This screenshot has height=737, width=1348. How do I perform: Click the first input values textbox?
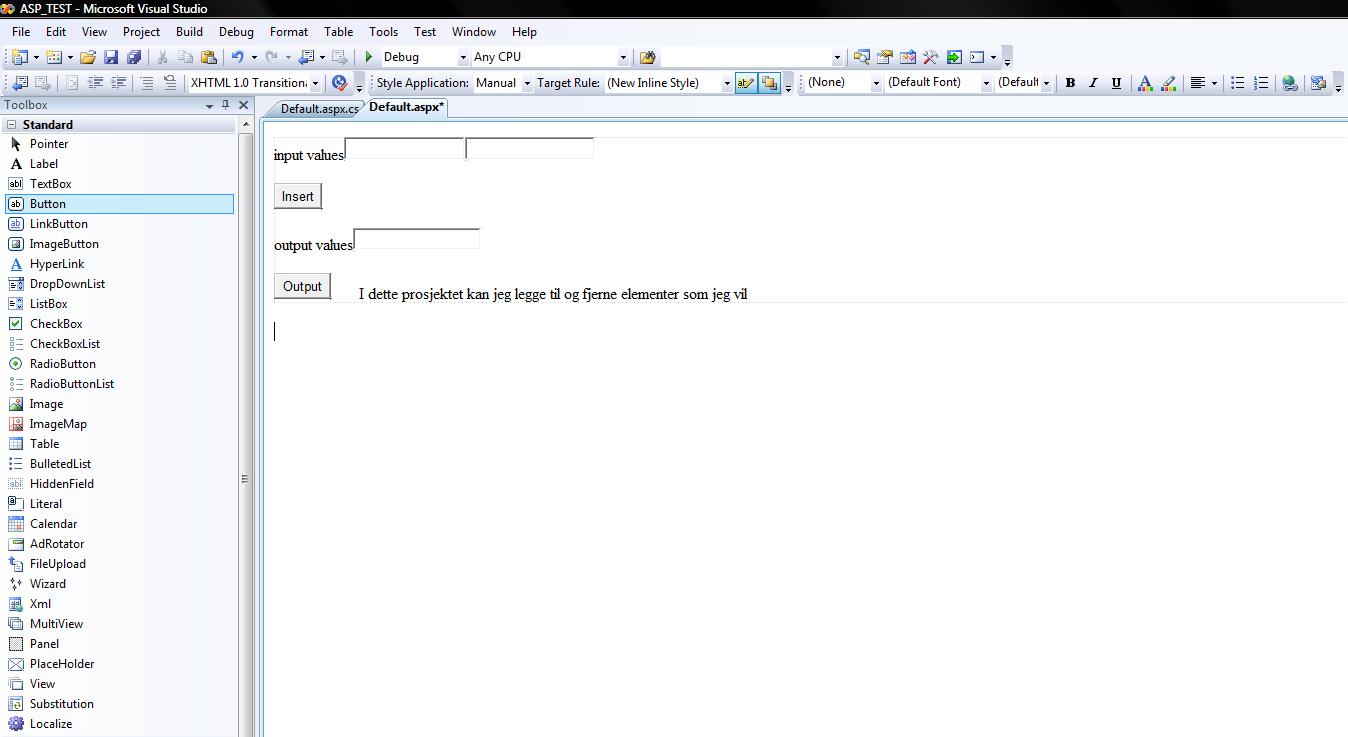(405, 149)
